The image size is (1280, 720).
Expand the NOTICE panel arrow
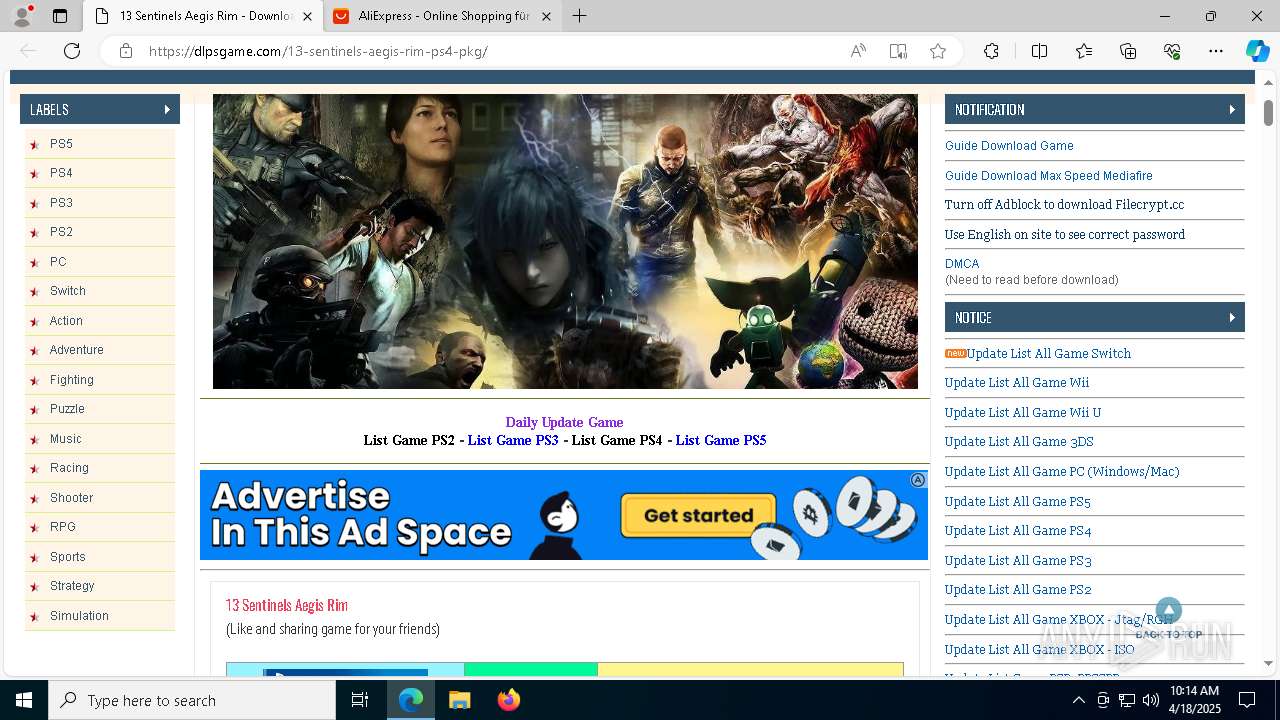[1232, 317]
